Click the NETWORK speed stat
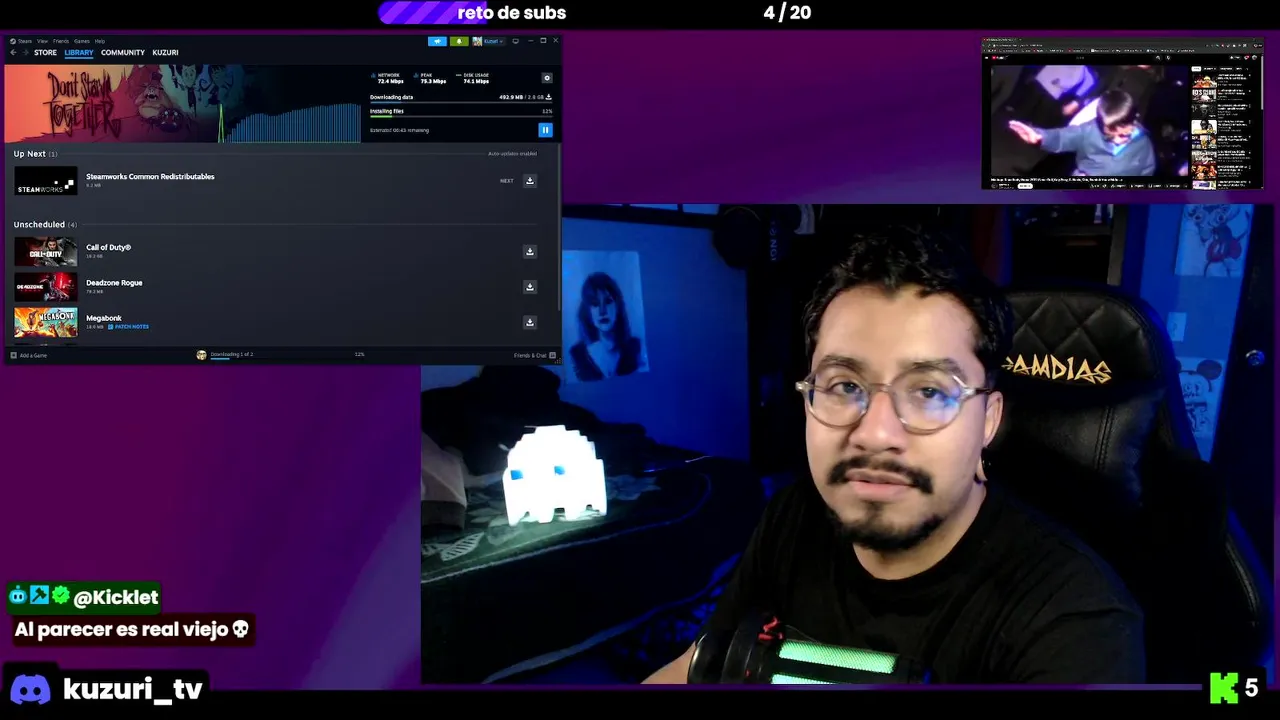The width and height of the screenshot is (1280, 720). [387, 78]
